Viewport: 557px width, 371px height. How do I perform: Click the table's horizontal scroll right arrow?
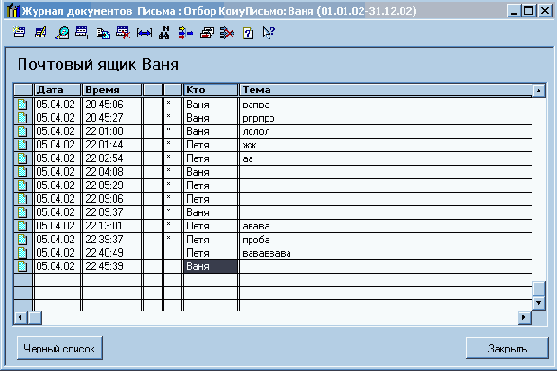[x=524, y=317]
